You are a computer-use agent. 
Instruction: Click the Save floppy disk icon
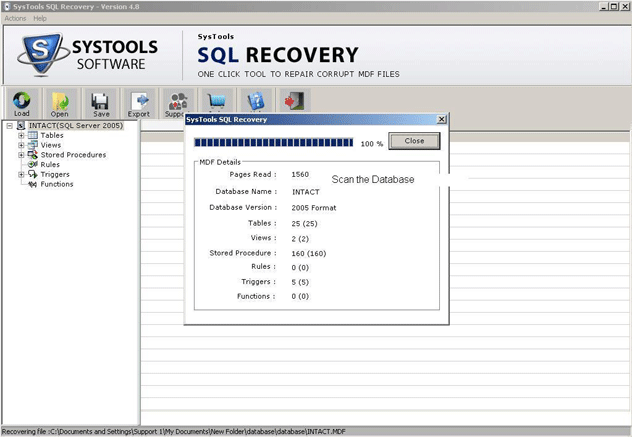point(100,101)
